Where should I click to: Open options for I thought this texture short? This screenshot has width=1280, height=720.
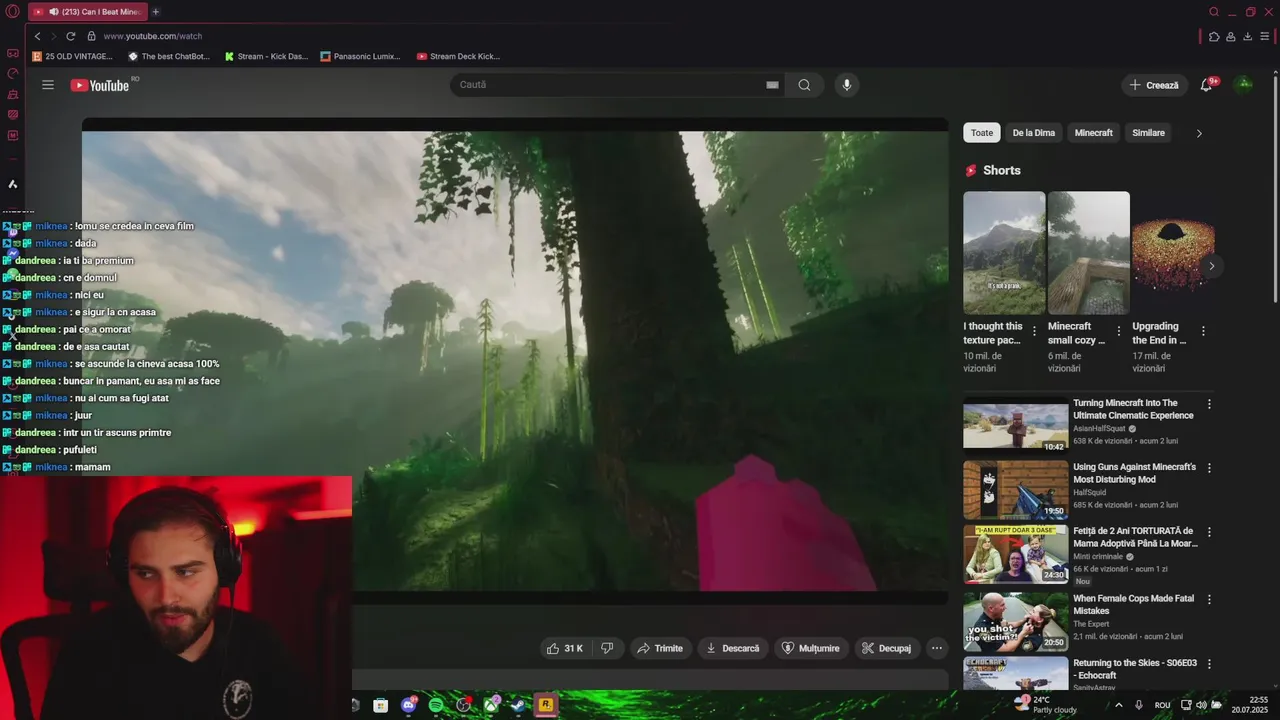point(1034,331)
